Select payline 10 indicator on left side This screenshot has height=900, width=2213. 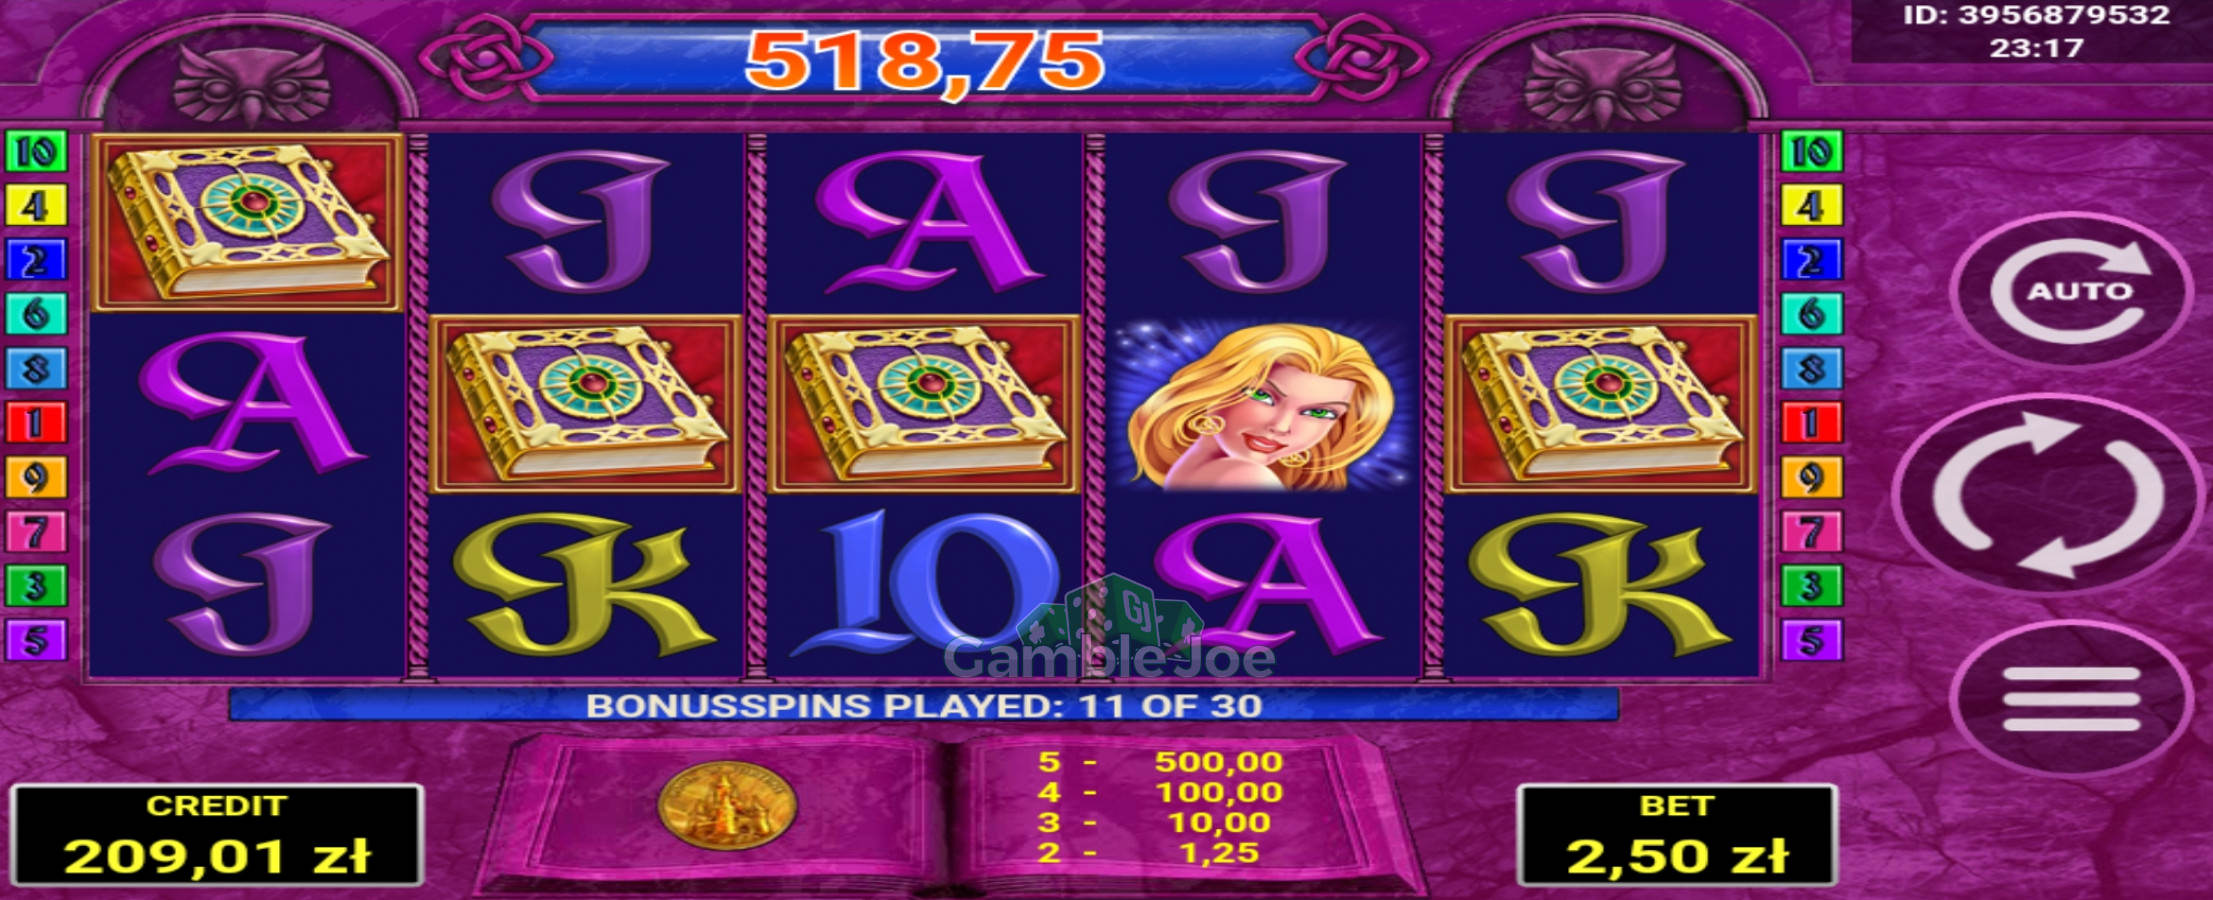point(37,152)
